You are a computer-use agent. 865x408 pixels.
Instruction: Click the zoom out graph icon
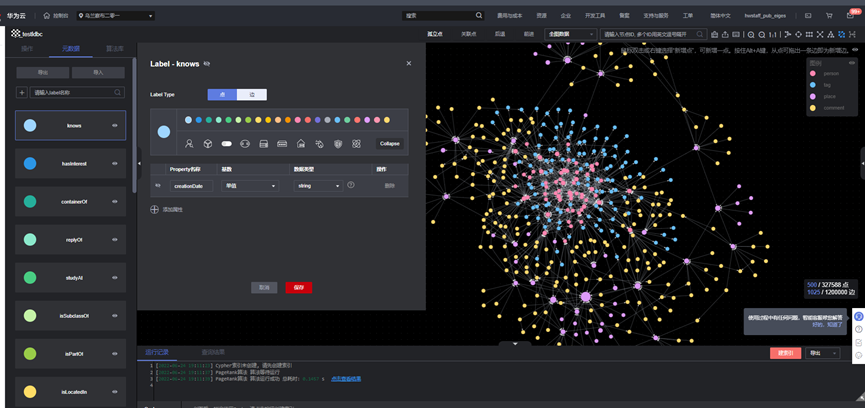tap(762, 34)
